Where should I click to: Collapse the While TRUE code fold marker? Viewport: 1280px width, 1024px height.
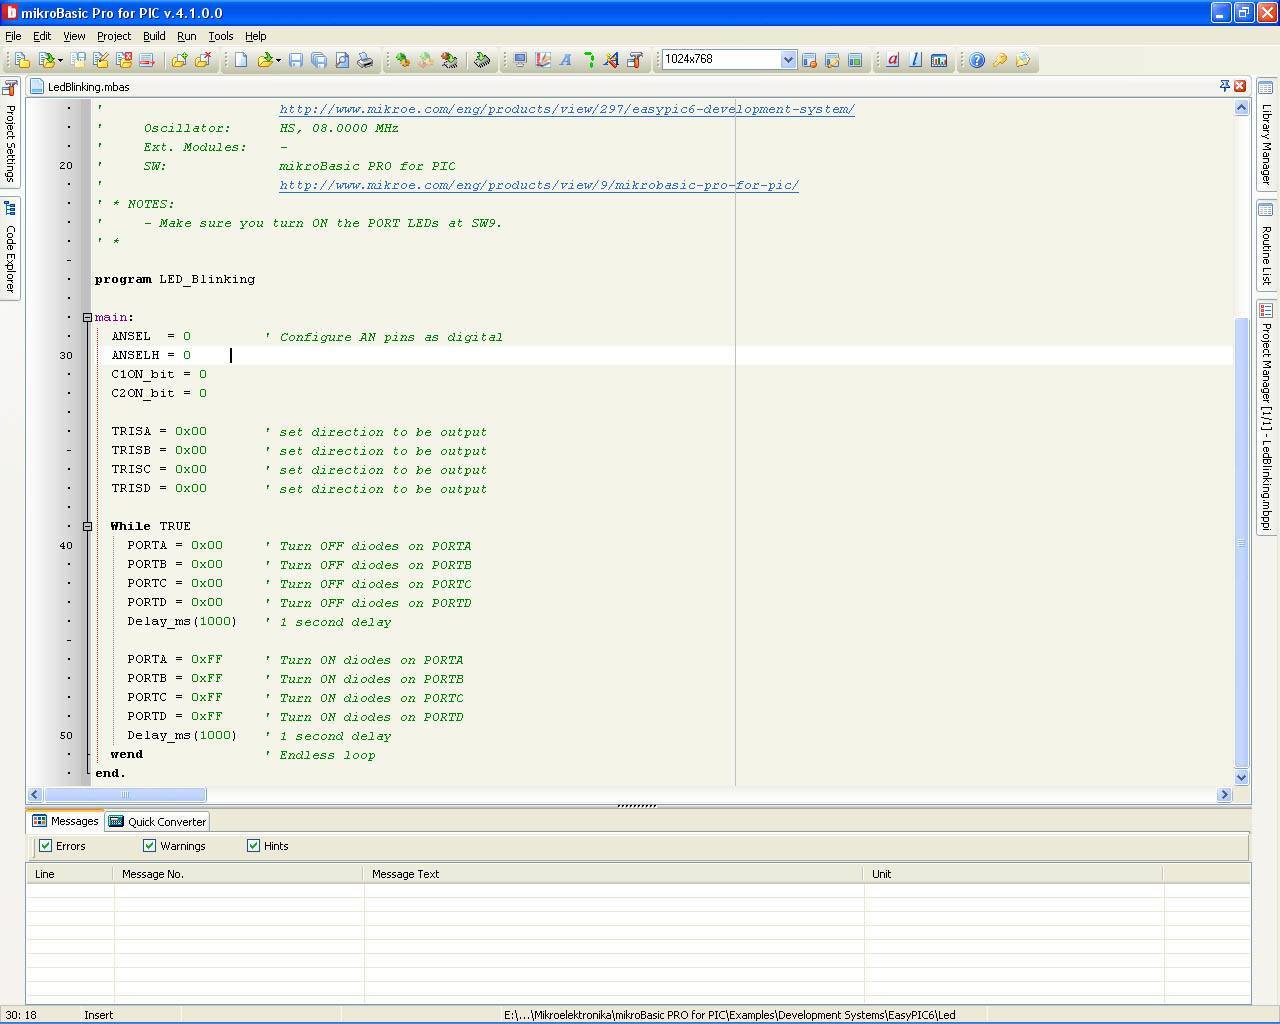tap(87, 526)
